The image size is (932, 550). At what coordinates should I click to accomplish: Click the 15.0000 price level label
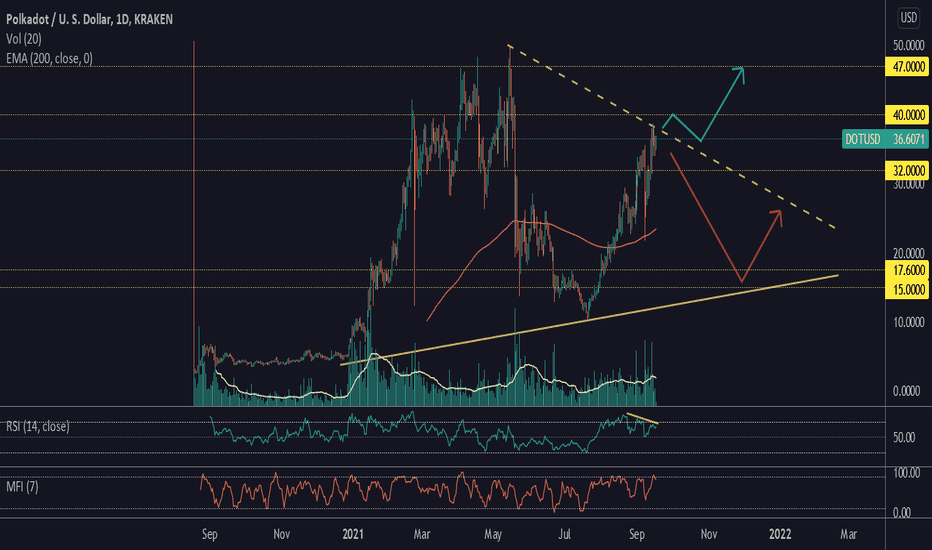click(x=907, y=290)
